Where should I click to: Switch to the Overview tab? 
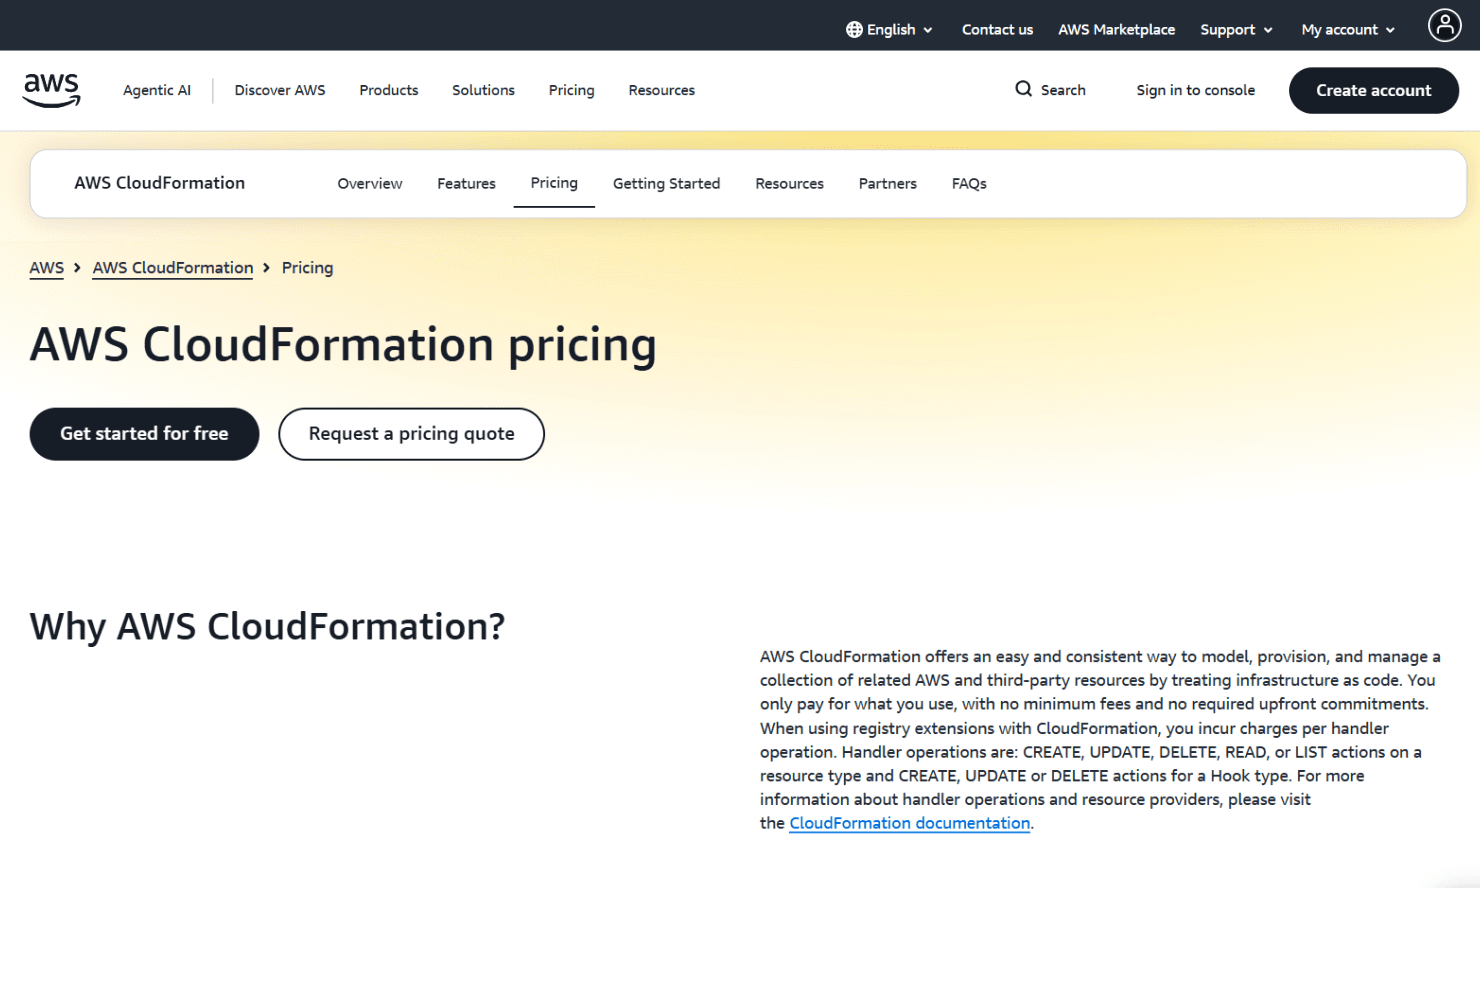click(x=370, y=184)
